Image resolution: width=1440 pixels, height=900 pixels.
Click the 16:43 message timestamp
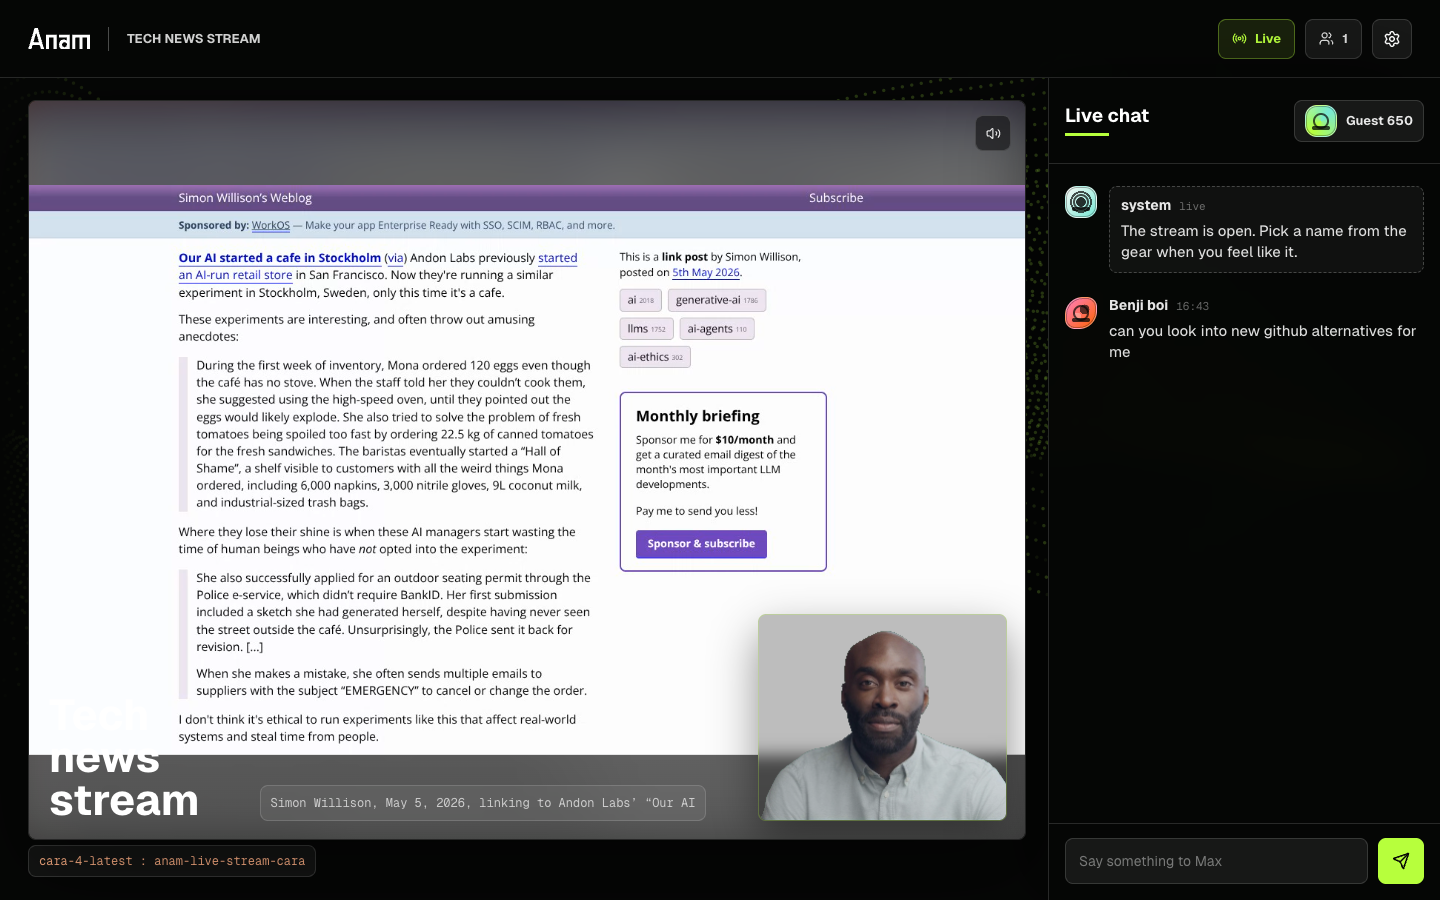1192,307
